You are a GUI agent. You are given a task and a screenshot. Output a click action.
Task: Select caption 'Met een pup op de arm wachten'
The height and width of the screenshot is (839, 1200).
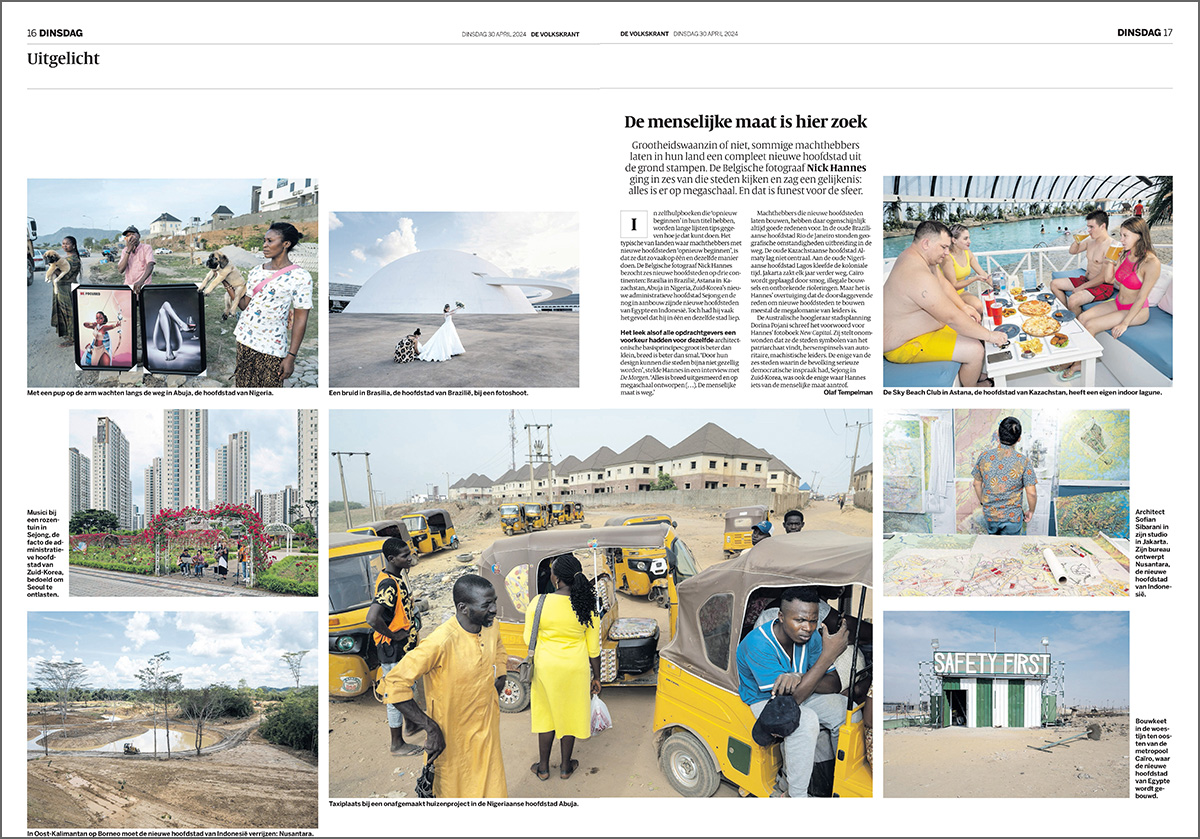pos(150,393)
